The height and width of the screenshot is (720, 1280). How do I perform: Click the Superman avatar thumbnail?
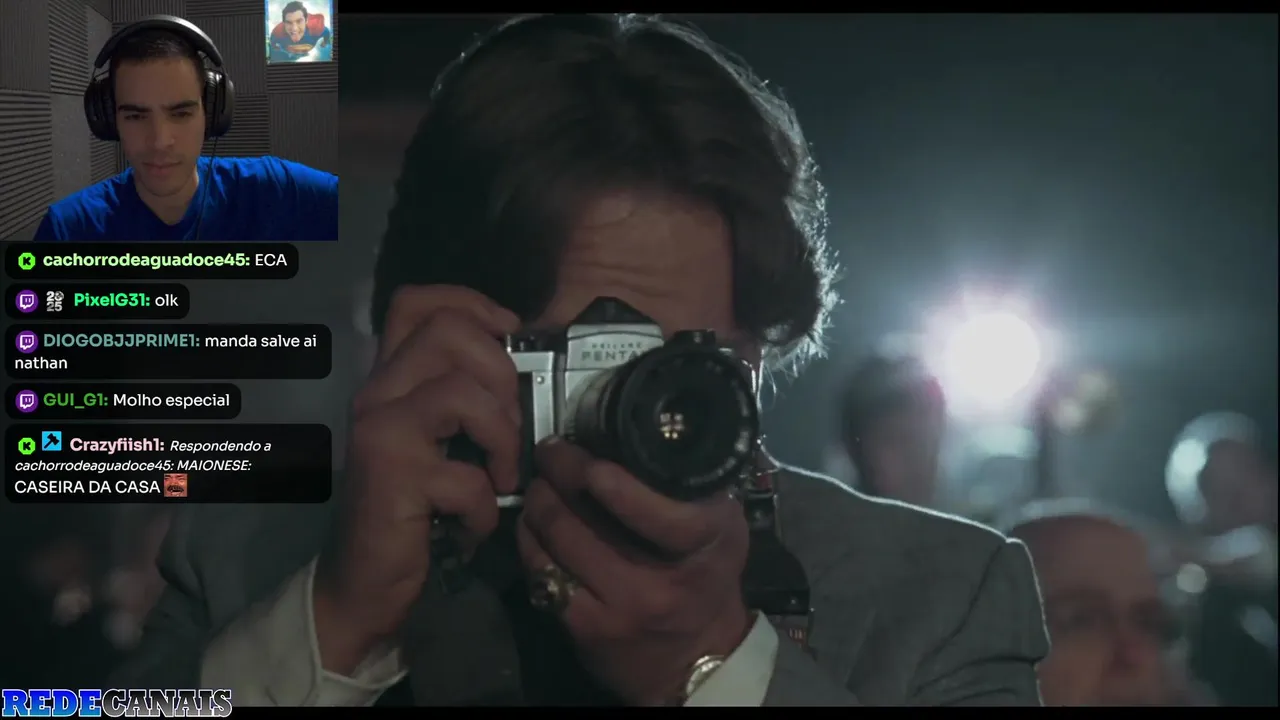pos(299,31)
